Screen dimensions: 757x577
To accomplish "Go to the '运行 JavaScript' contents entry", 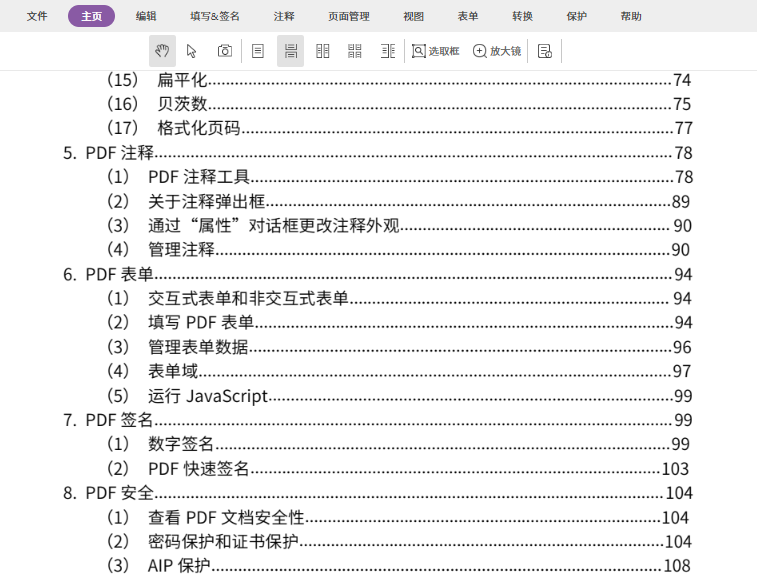I will pos(208,396).
